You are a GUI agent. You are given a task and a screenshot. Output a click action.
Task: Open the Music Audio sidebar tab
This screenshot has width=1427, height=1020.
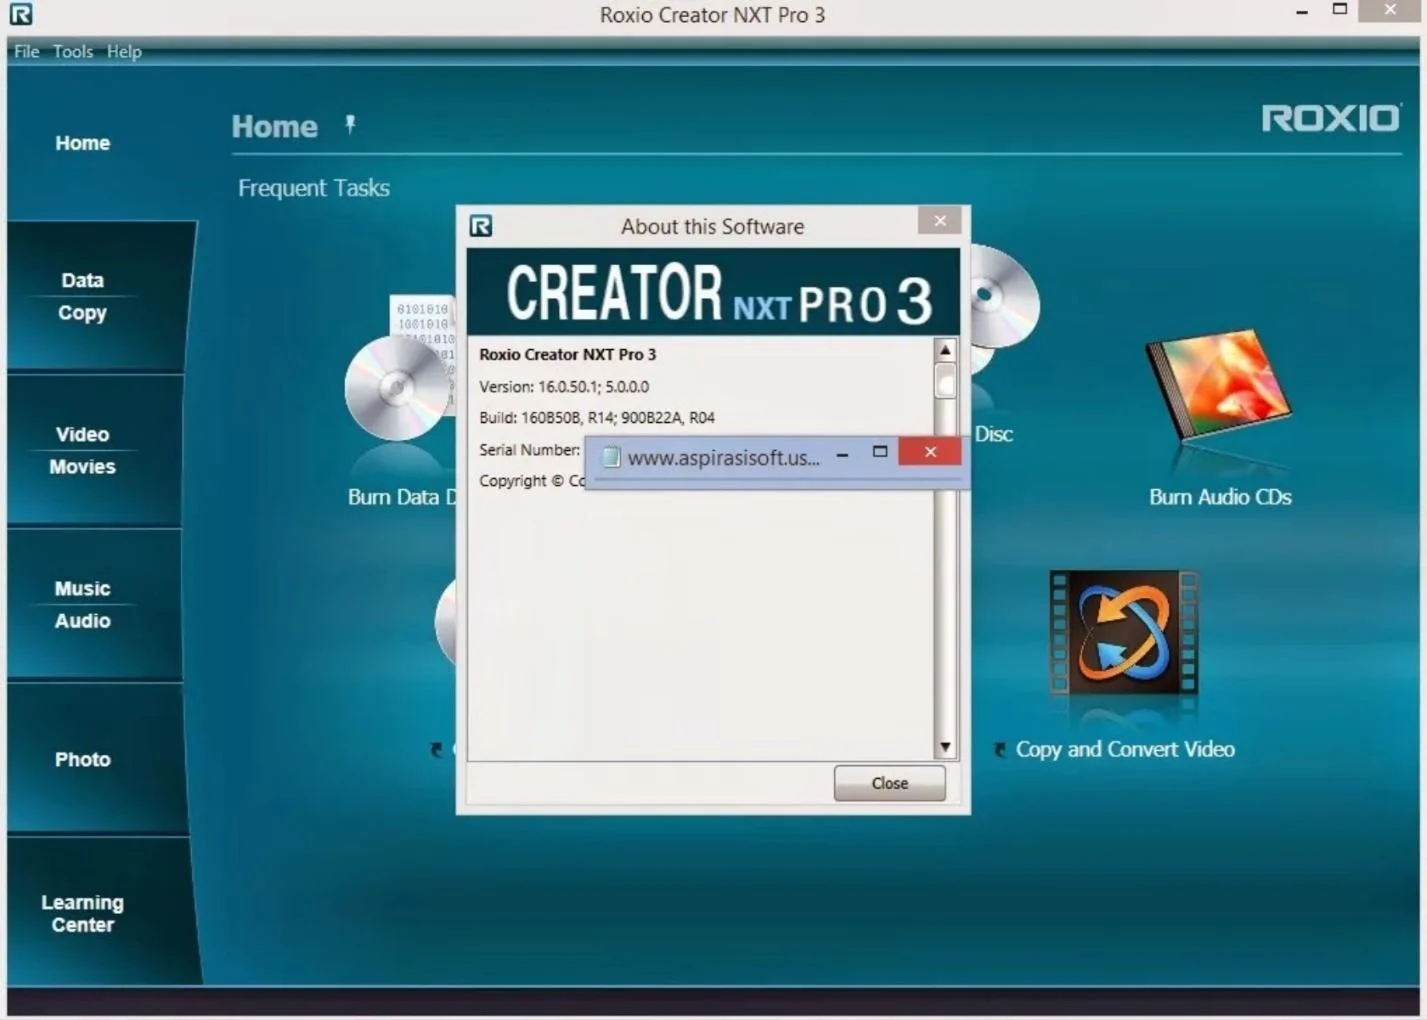(83, 604)
